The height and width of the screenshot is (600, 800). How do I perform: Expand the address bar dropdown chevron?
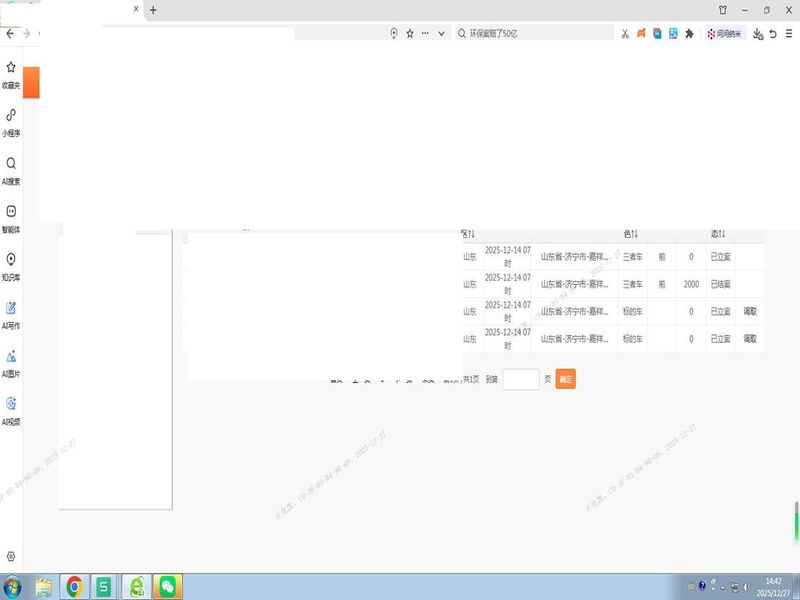[x=441, y=33]
